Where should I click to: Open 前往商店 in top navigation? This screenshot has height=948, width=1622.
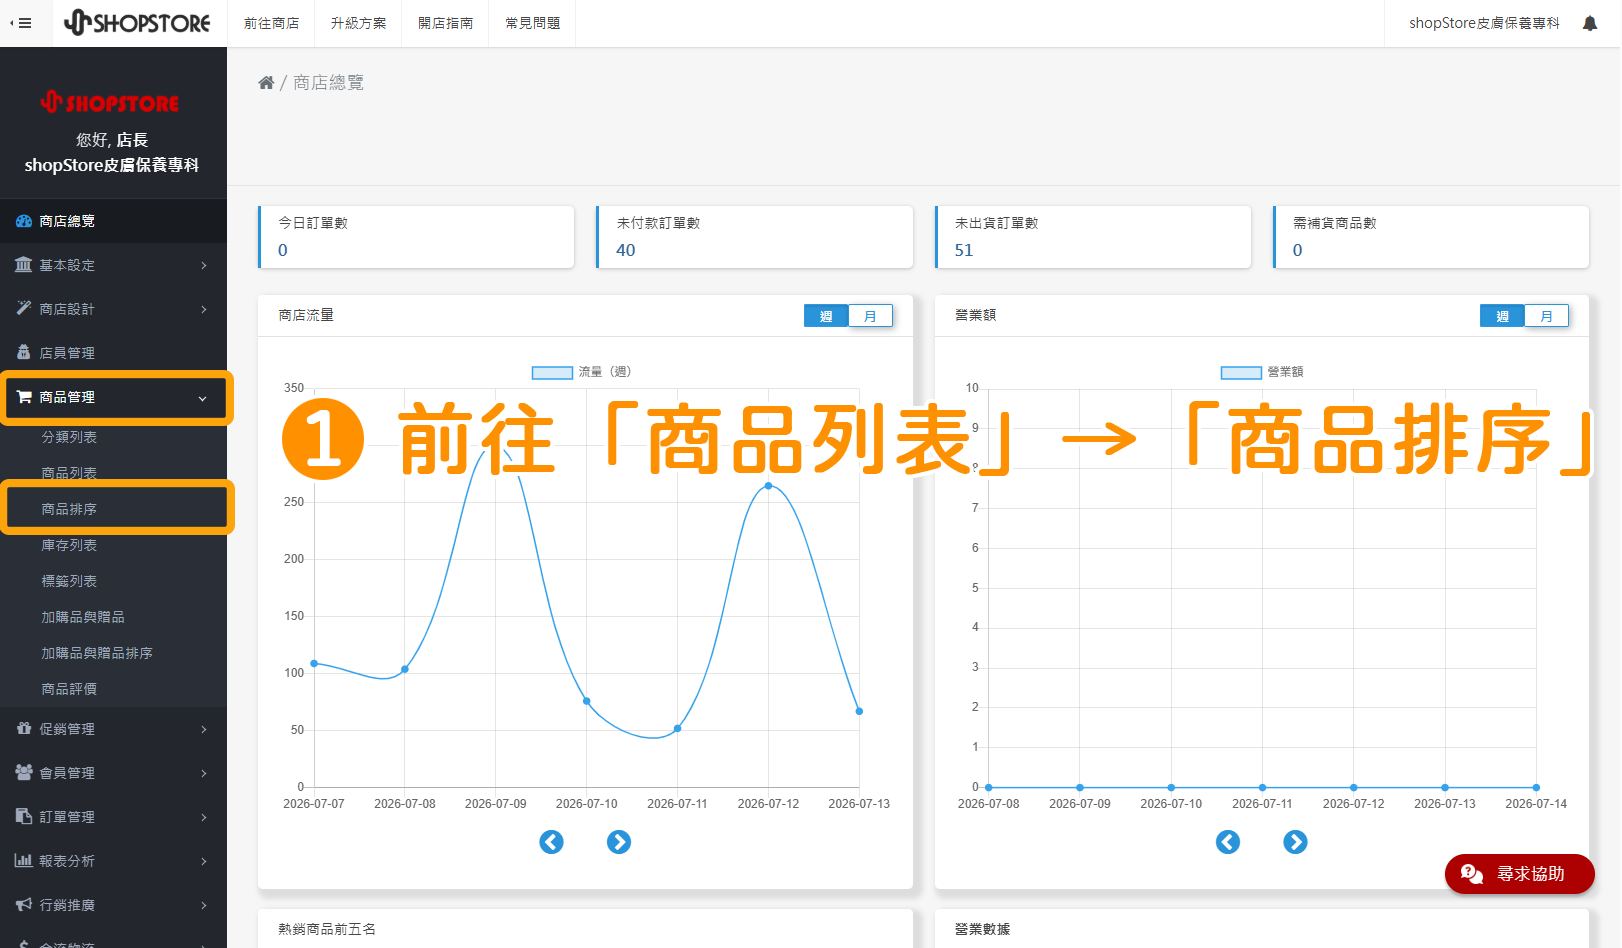pyautogui.click(x=271, y=23)
